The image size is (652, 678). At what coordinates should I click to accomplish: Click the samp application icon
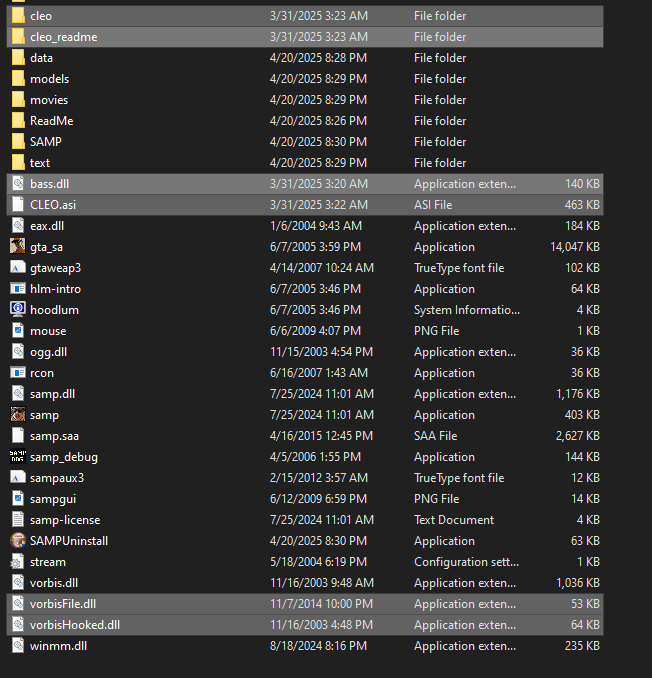18,415
